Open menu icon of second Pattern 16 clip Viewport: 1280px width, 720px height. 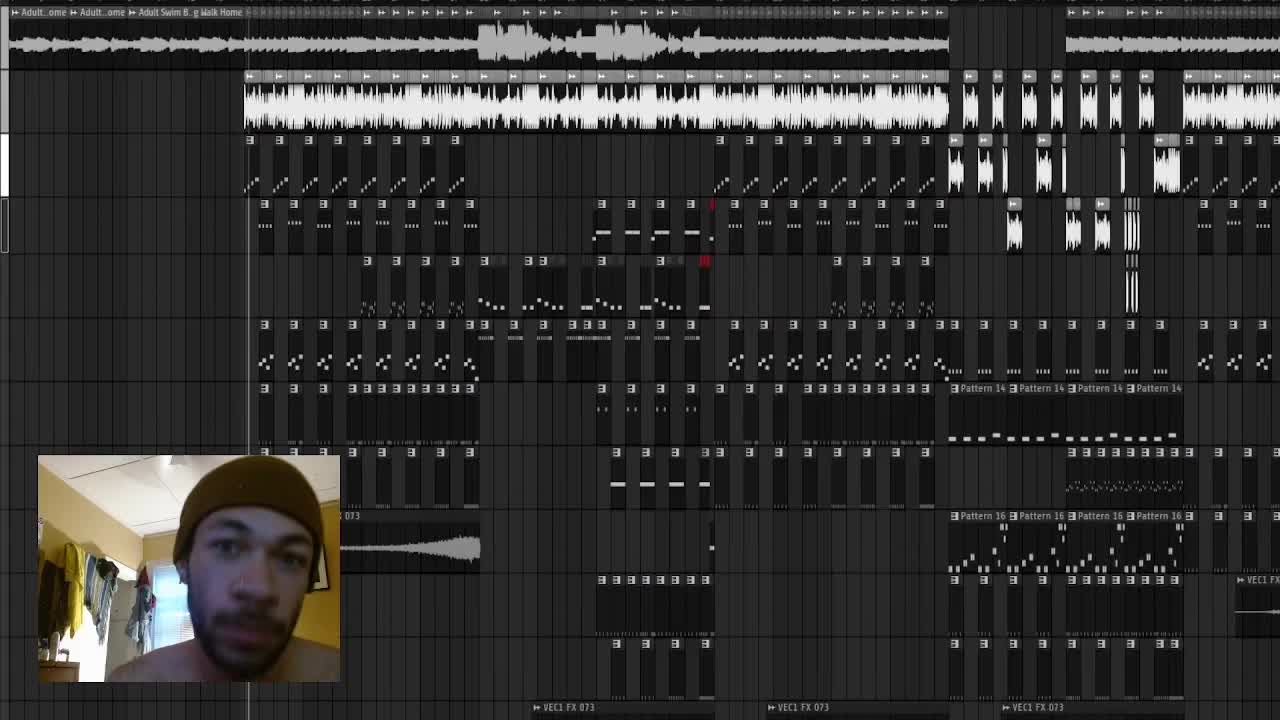1013,516
